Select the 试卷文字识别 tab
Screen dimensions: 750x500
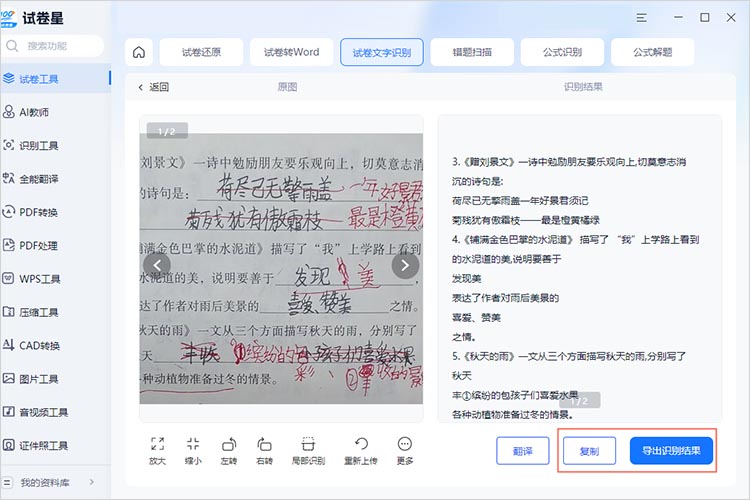(x=382, y=52)
